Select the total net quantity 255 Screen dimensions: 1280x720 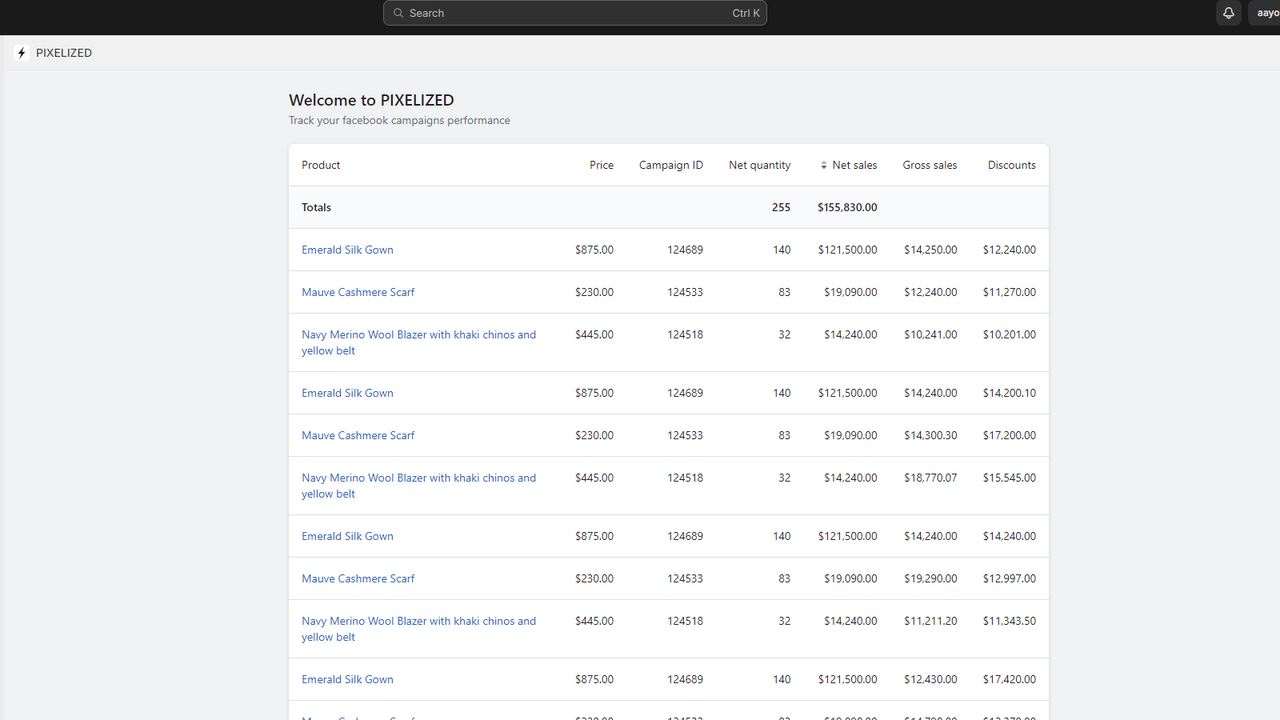coord(781,207)
